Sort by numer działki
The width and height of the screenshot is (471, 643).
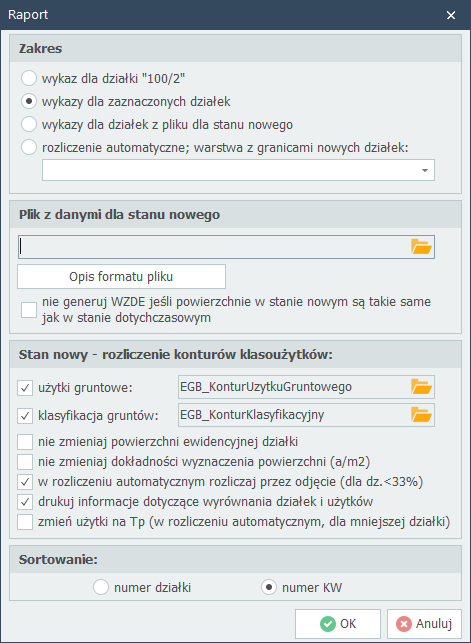[x=101, y=587]
